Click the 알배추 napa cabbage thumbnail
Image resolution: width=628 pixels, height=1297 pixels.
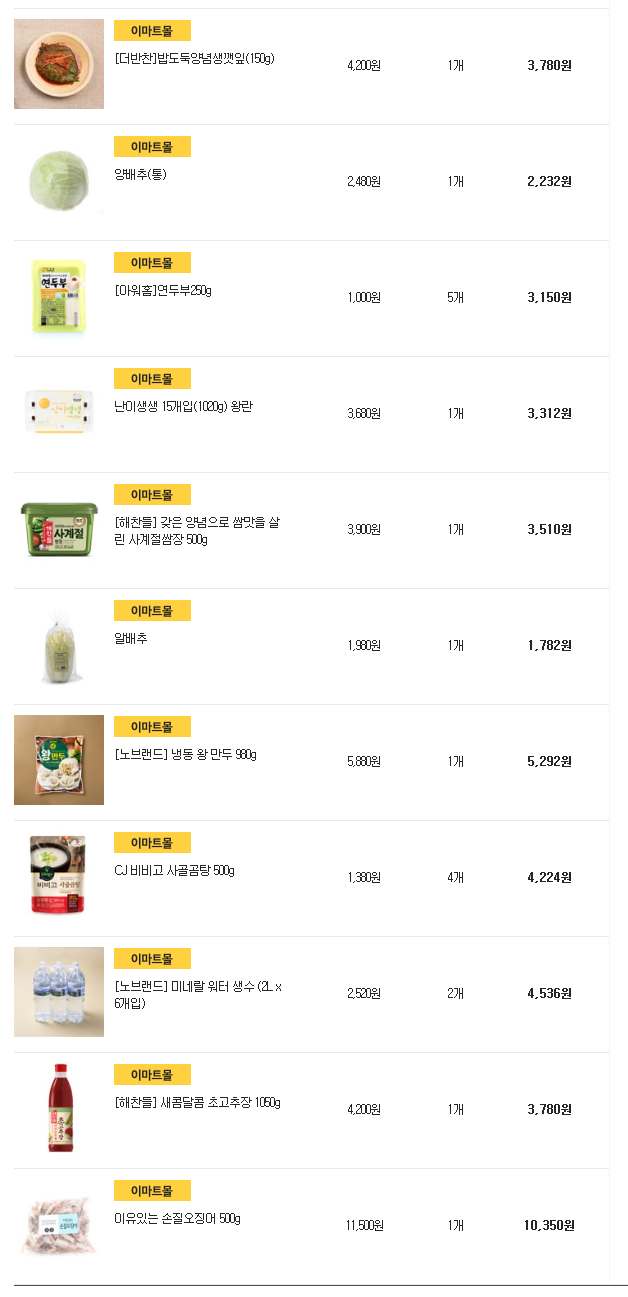pyautogui.click(x=59, y=644)
